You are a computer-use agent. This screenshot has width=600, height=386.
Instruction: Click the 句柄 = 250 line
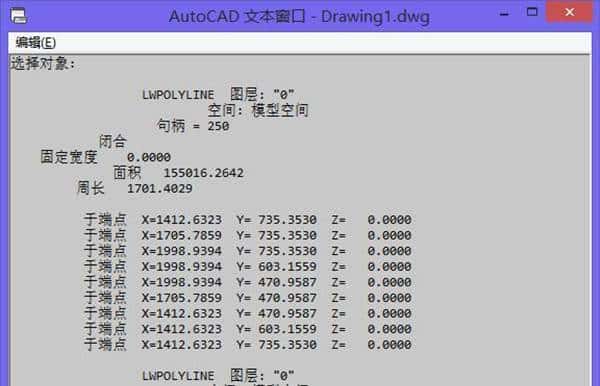tap(193, 126)
